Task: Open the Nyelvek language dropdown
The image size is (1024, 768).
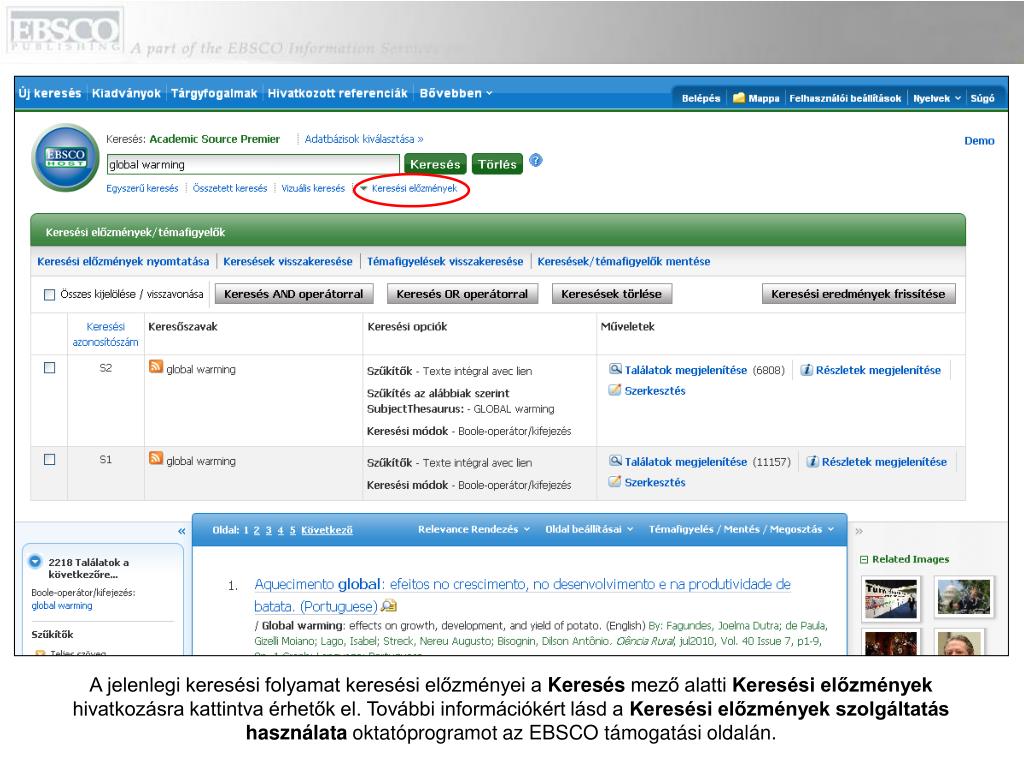Action: (x=936, y=98)
